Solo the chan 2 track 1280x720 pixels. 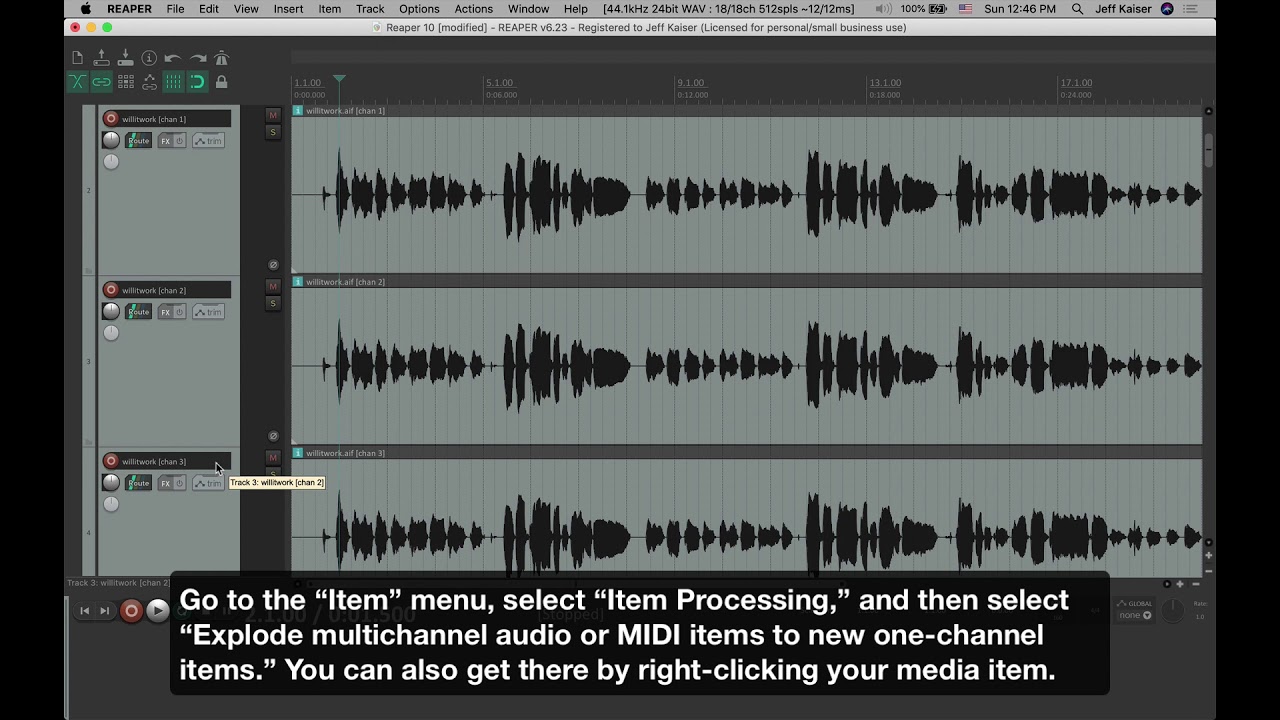(x=273, y=303)
